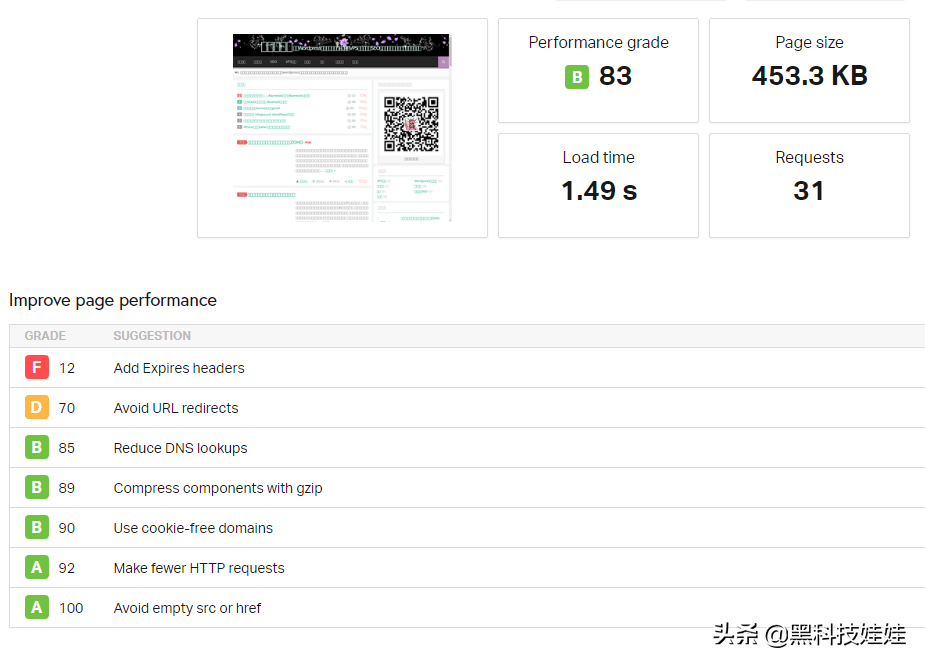
Task: Click the B grade badge for DNS lookups
Action: coord(37,447)
